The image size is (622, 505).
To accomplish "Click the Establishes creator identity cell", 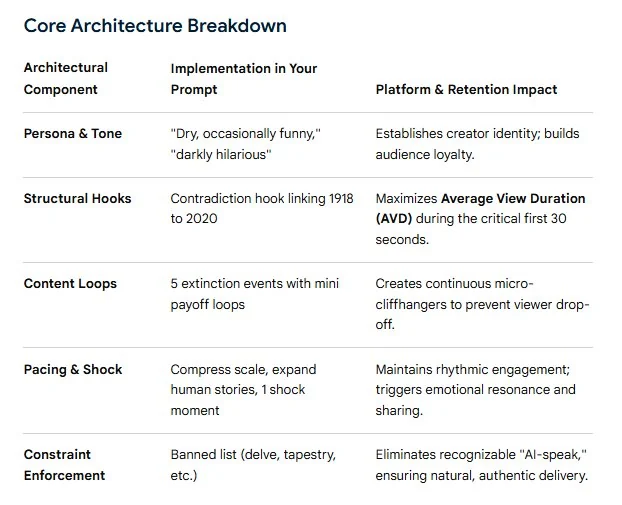I will coord(477,144).
